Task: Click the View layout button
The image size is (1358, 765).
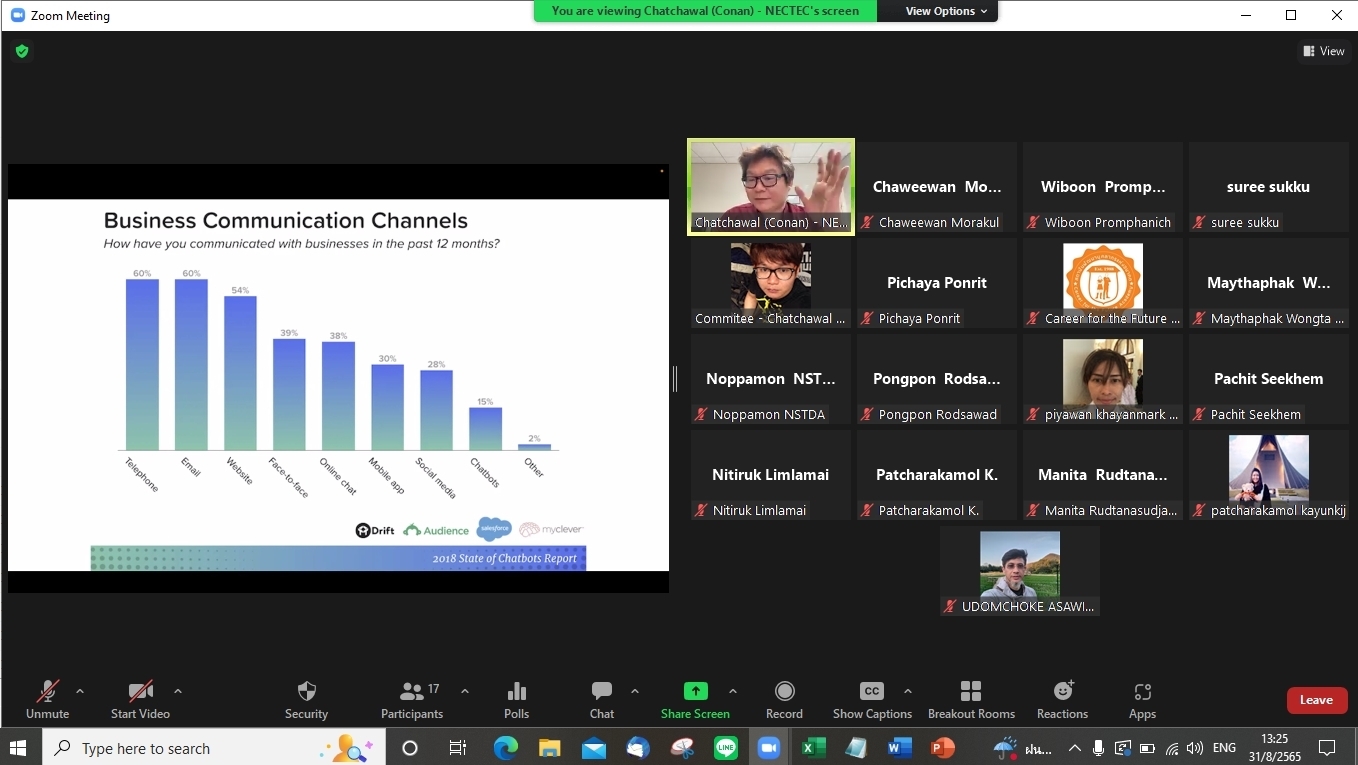Action: (x=1323, y=51)
